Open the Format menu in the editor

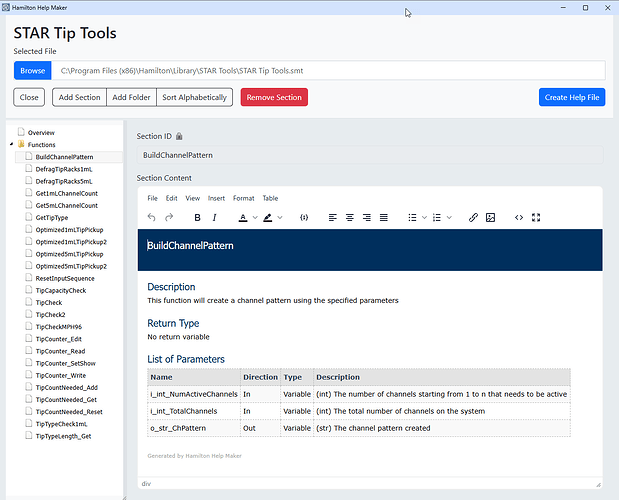pos(244,198)
